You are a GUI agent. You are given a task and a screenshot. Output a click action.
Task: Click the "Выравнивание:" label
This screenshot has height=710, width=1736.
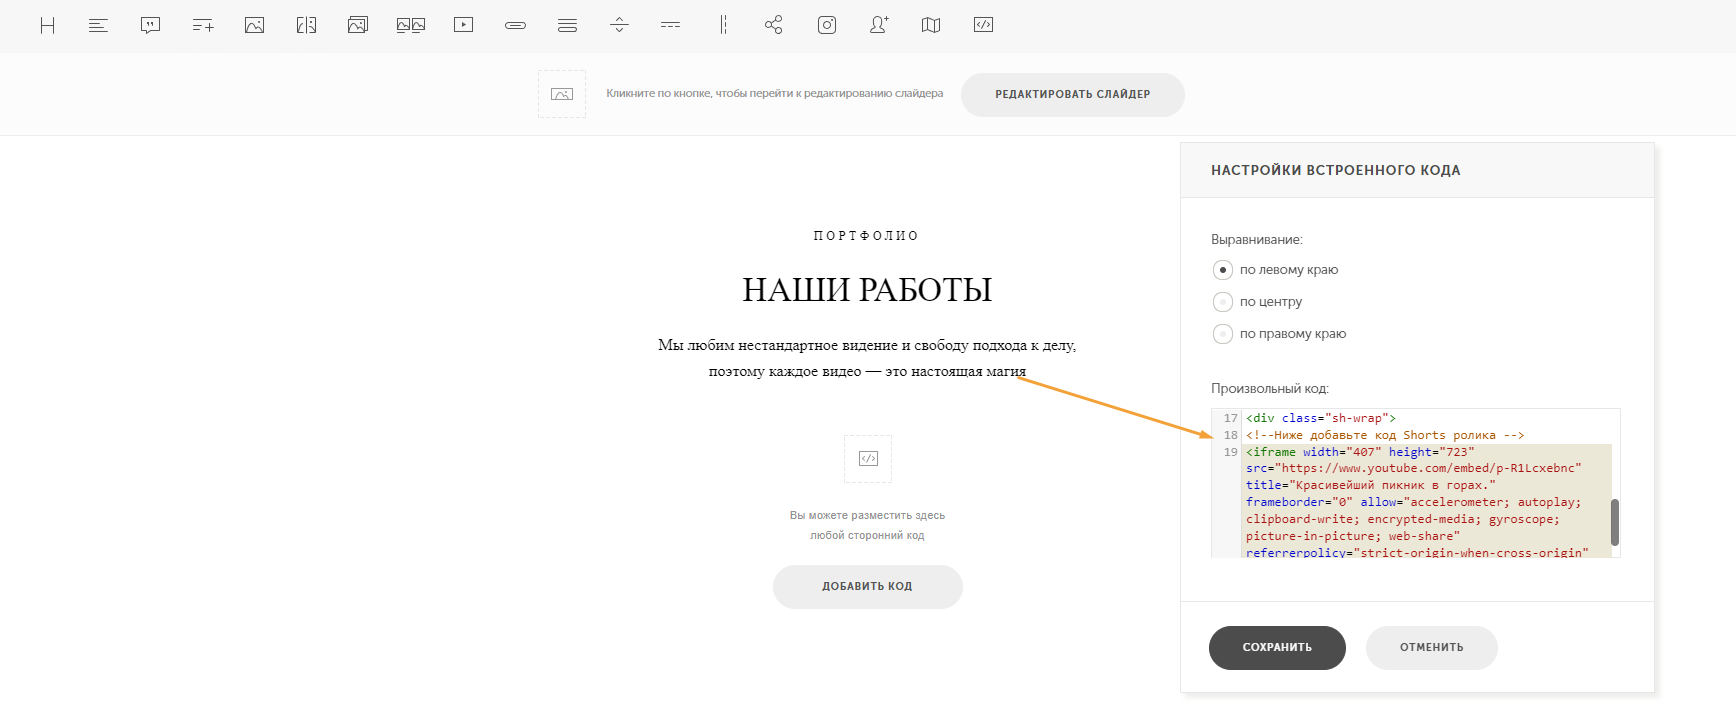pos(1257,240)
